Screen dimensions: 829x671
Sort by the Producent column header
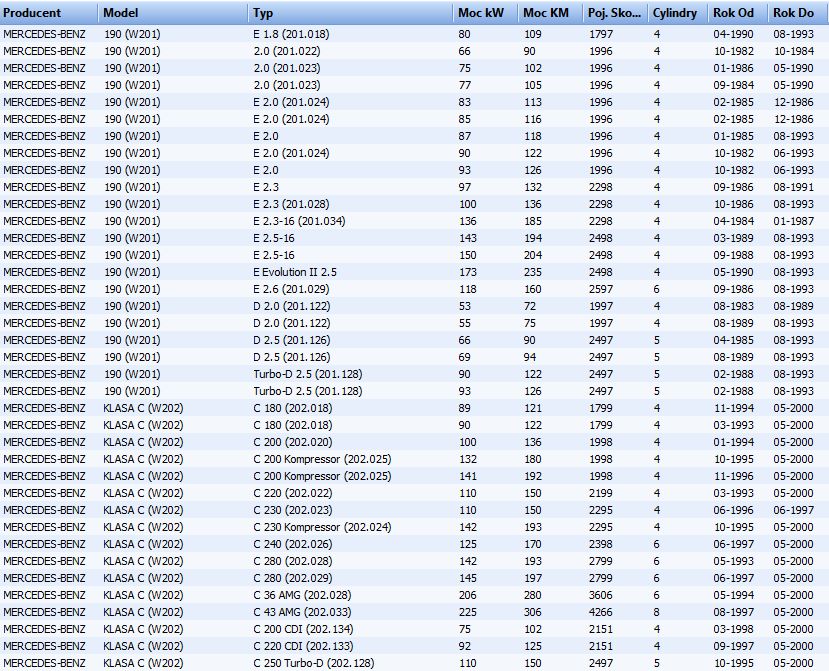[49, 13]
